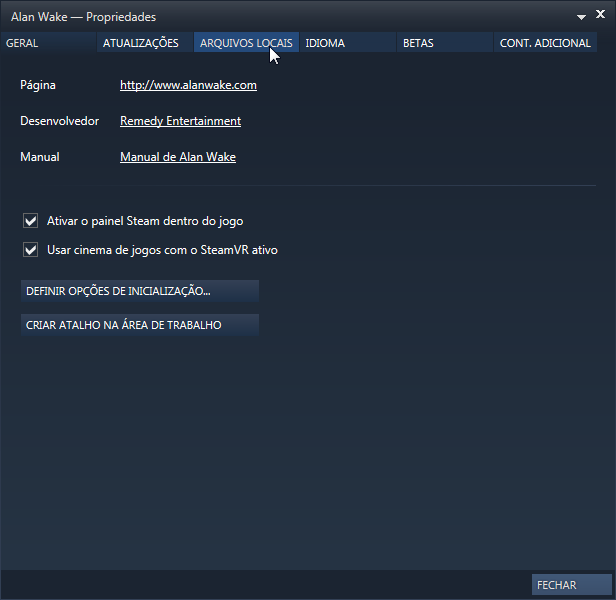Toggle the Steam in-game overlay checkbox

tap(30, 221)
